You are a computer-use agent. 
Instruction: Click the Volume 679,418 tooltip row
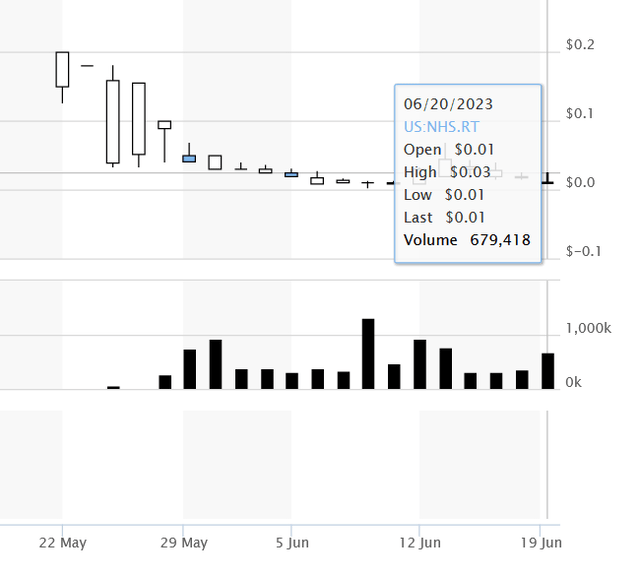pos(467,240)
